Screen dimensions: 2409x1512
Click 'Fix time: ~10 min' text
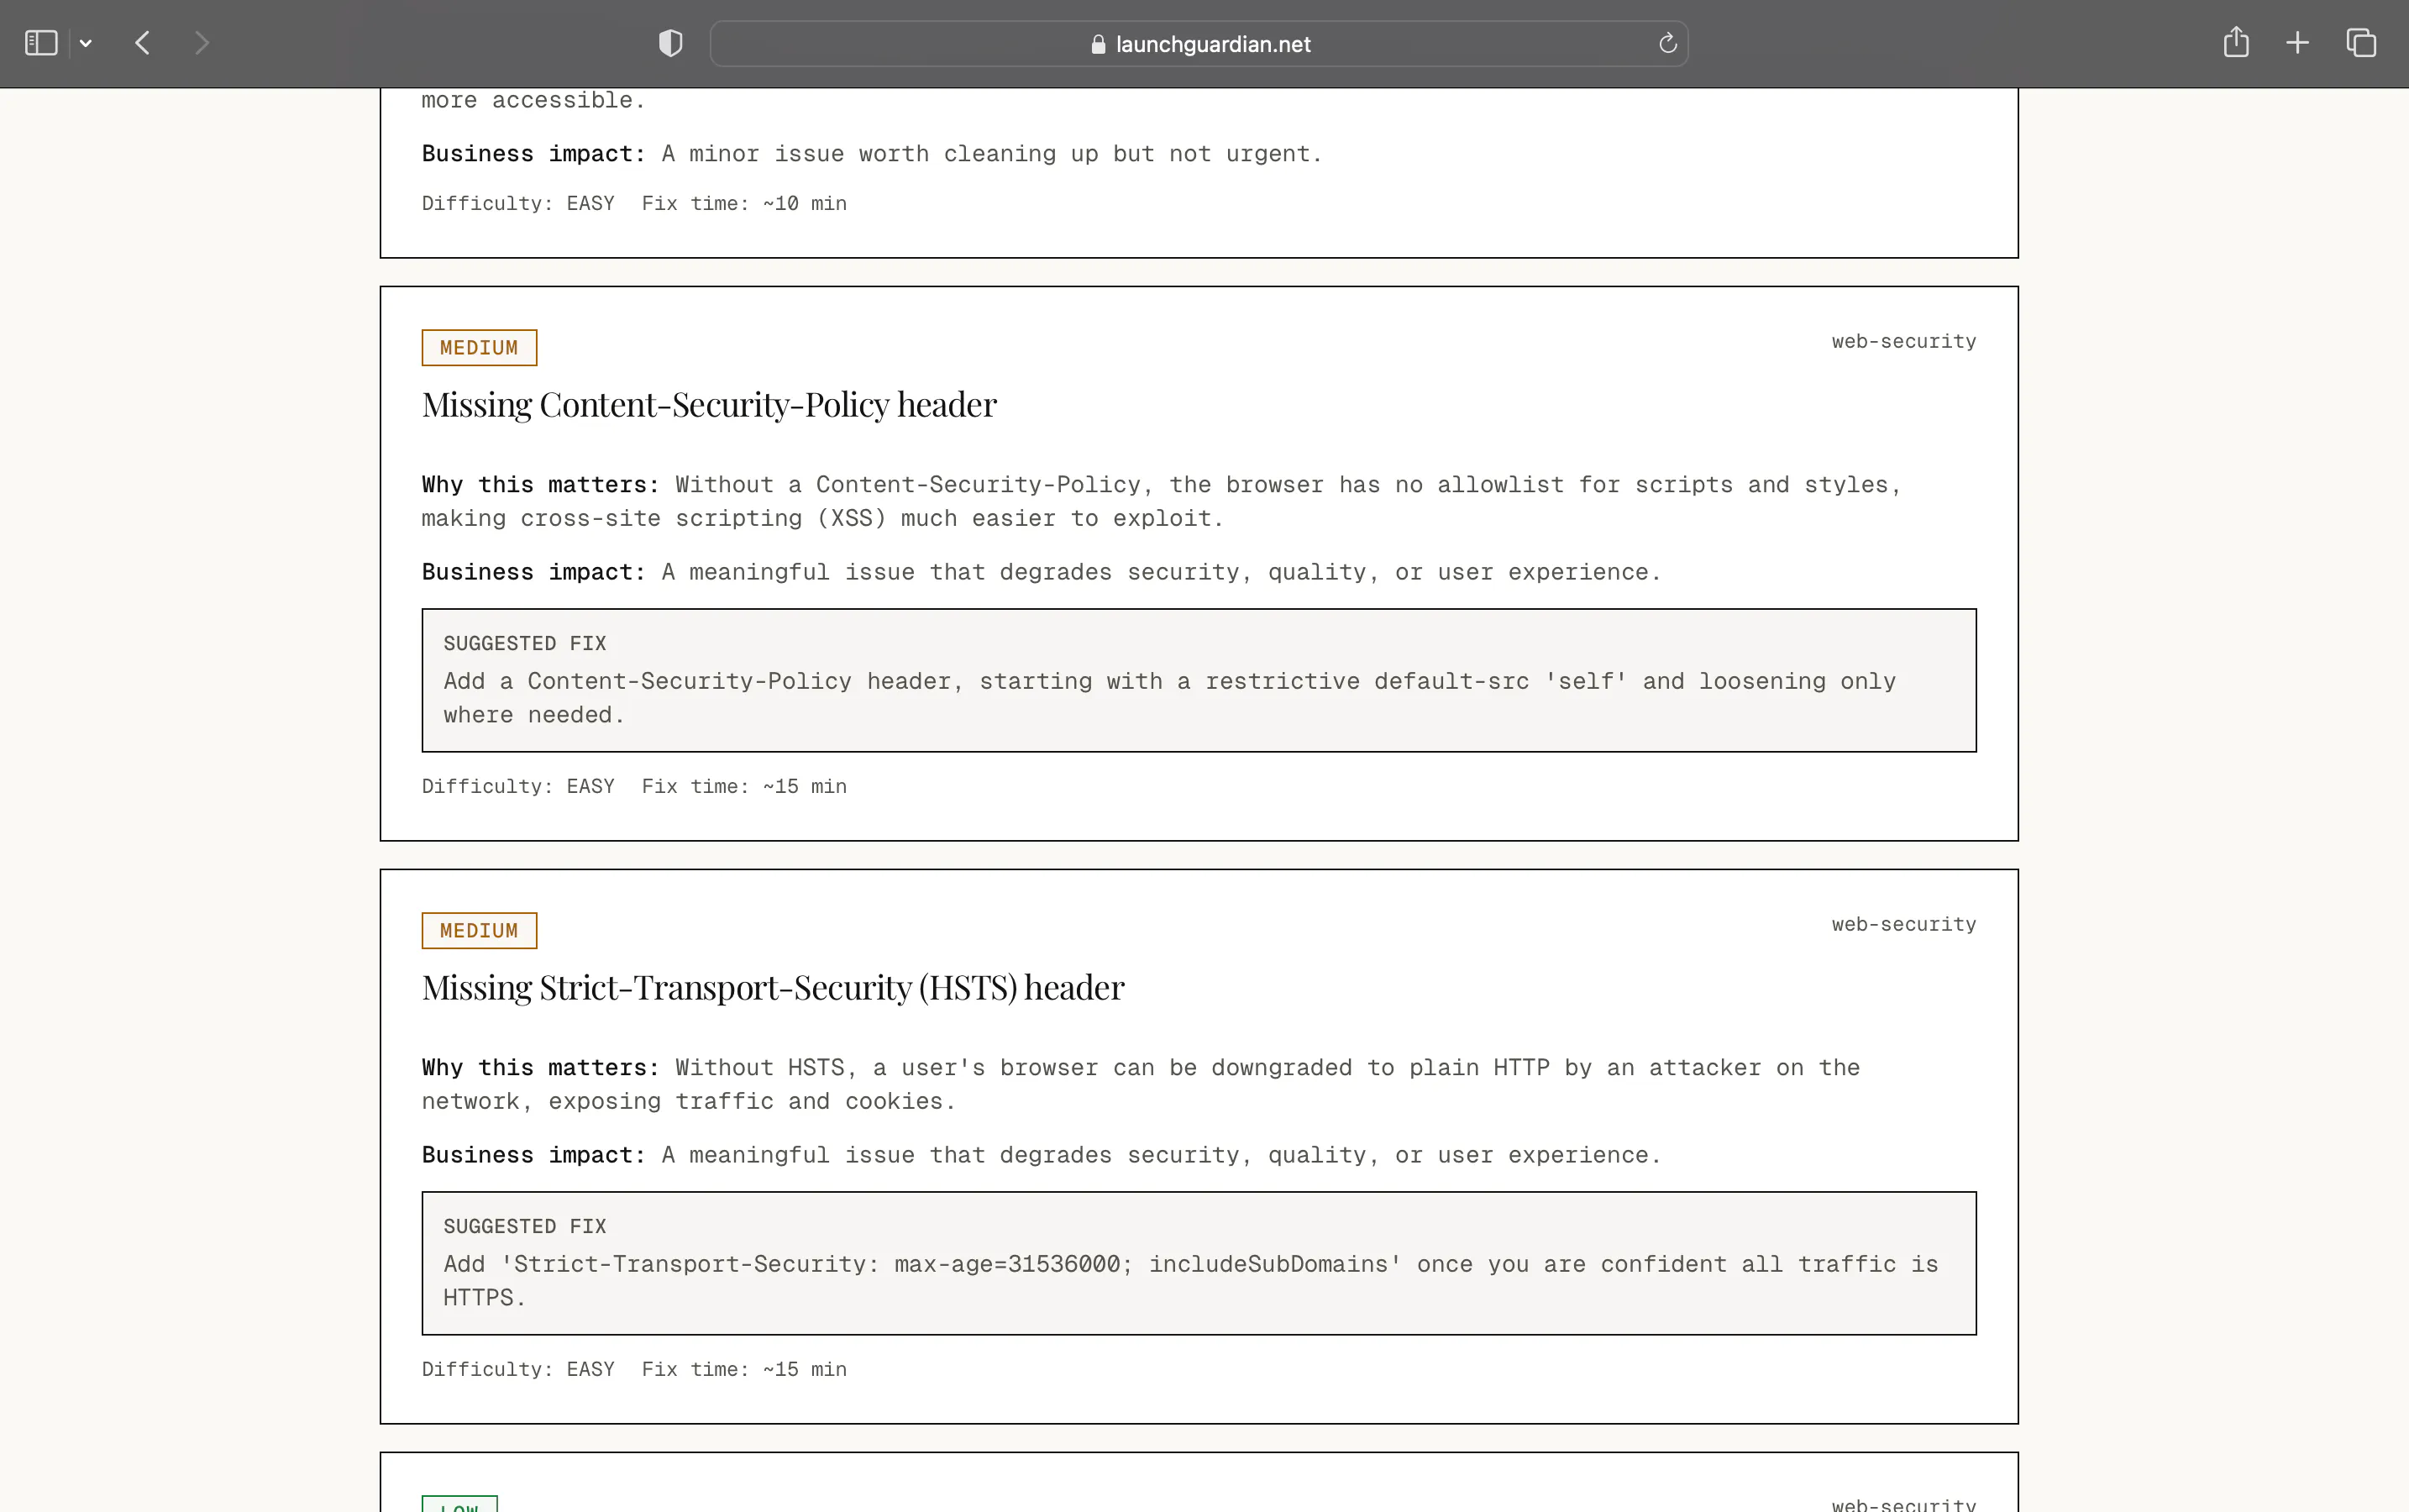pyautogui.click(x=744, y=204)
